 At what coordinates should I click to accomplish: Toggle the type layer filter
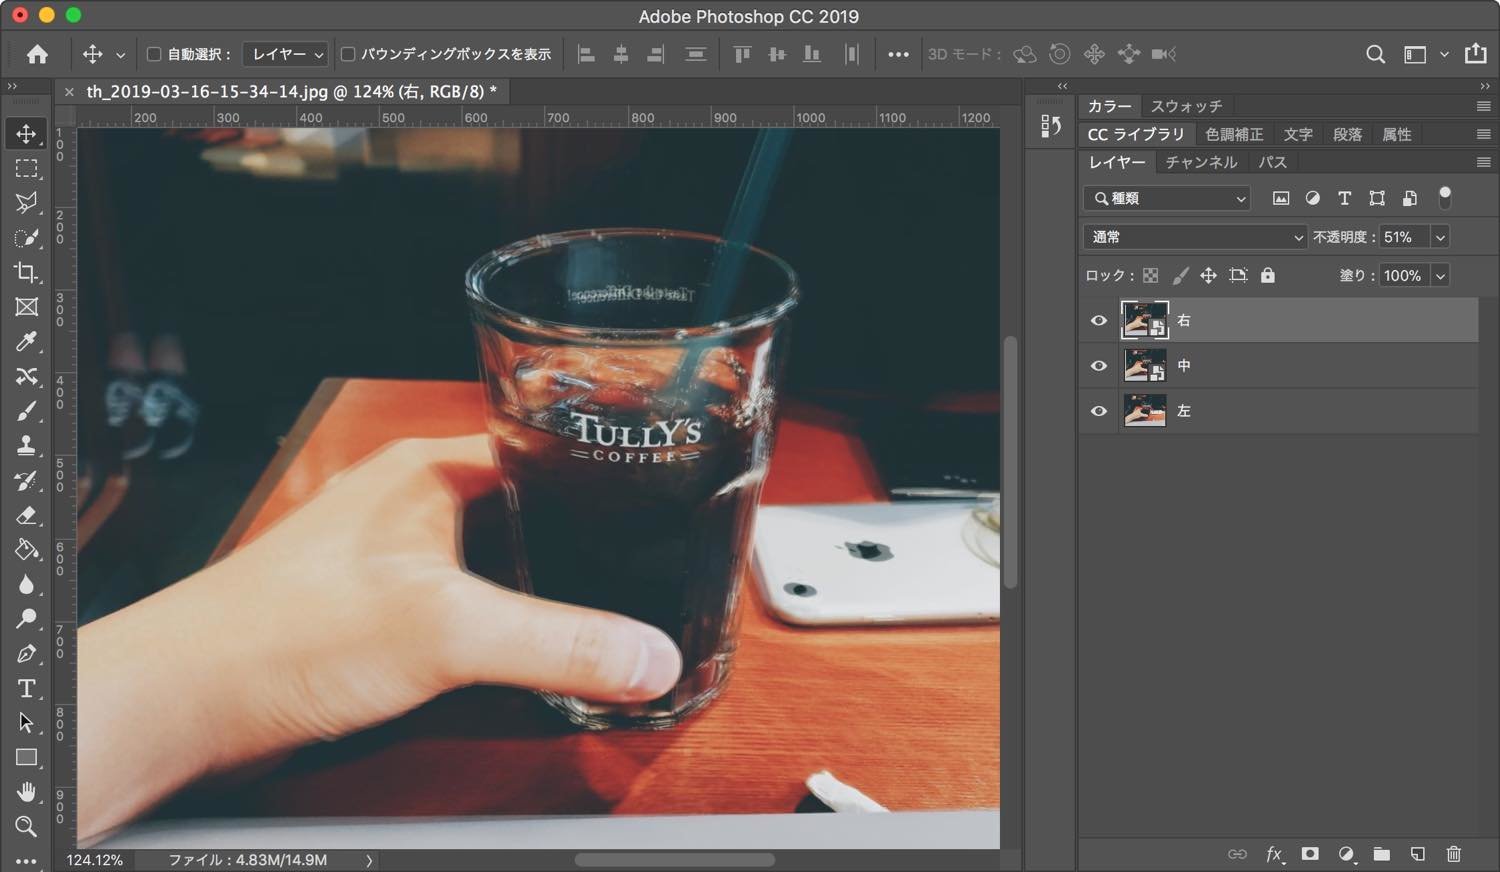click(1345, 198)
